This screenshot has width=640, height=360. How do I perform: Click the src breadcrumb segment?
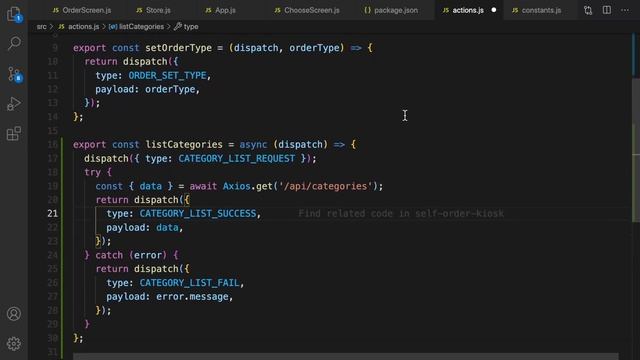coord(41,27)
